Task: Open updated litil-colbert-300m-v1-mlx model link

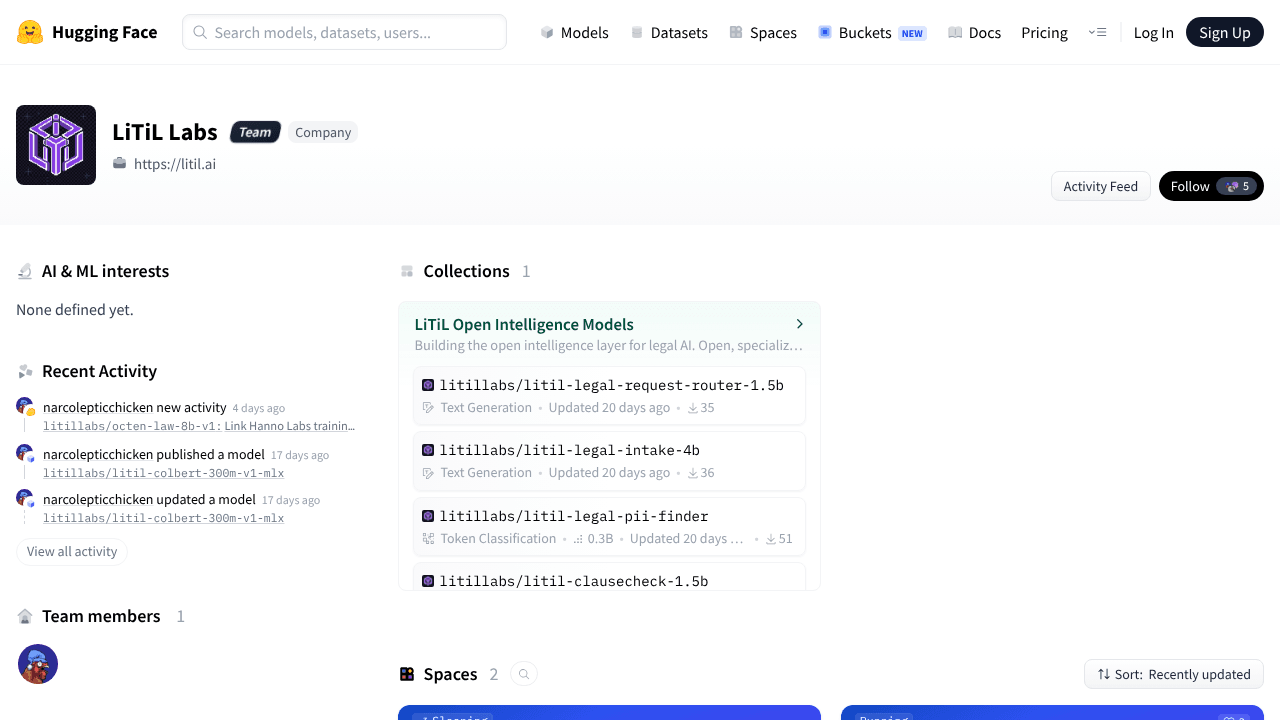Action: [163, 518]
